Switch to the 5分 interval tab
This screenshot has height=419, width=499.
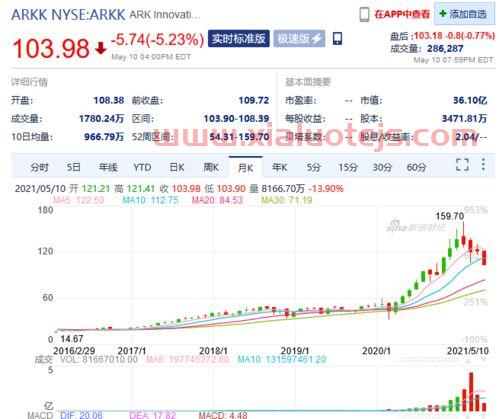coord(313,167)
